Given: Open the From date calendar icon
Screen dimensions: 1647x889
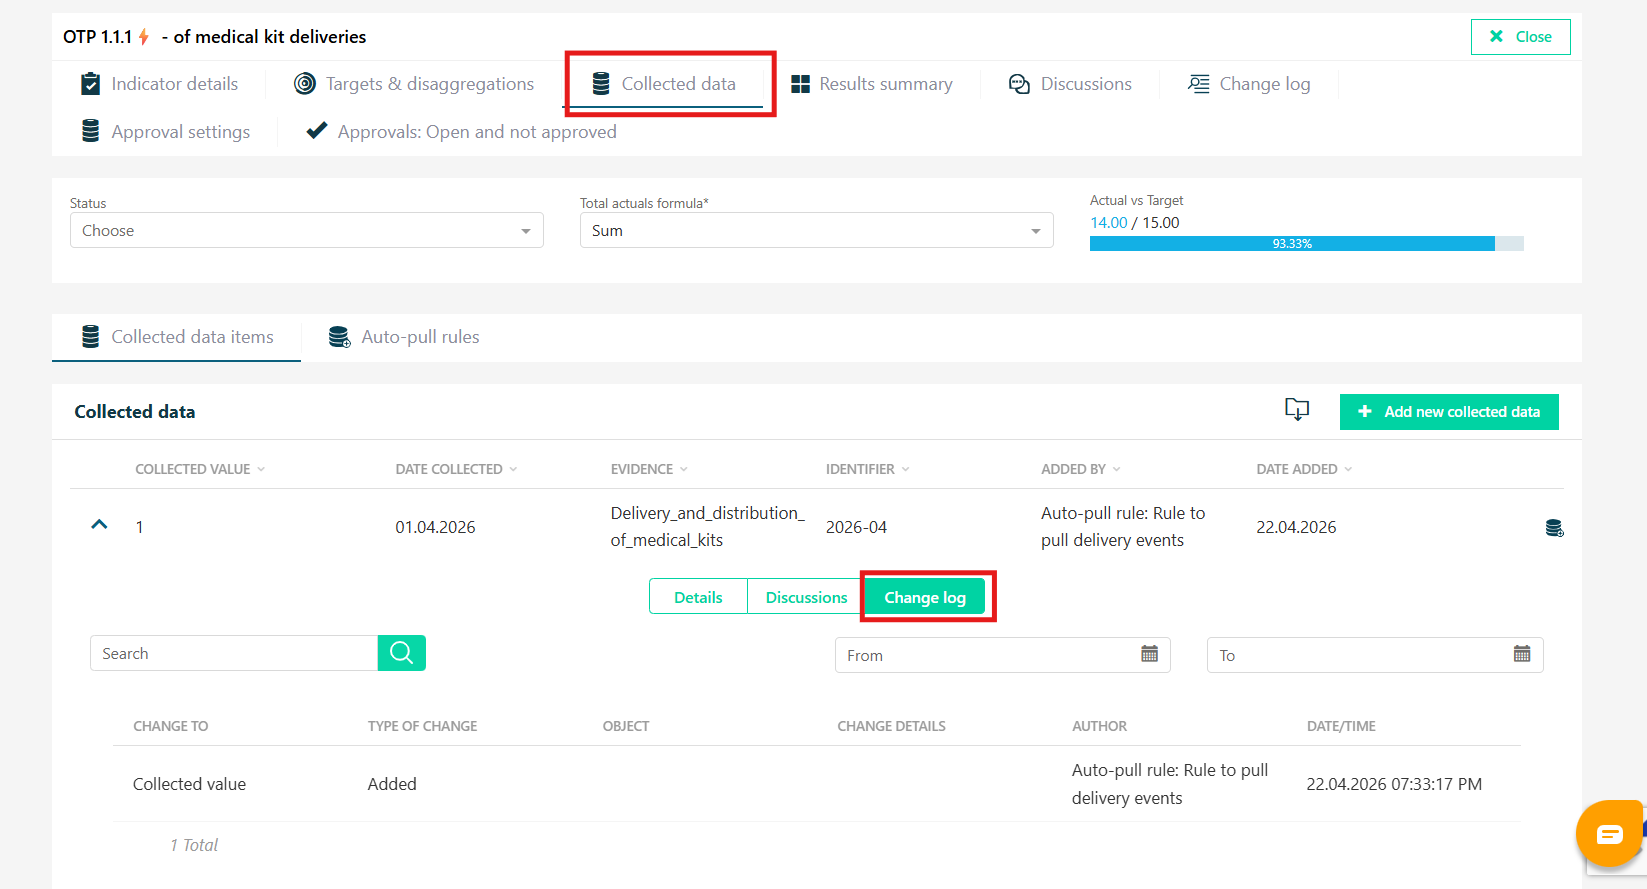Looking at the screenshot, I should coord(1149,654).
